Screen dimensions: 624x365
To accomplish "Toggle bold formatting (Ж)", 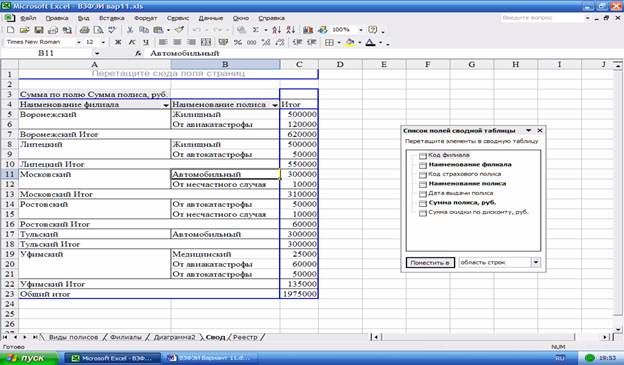I will click(118, 42).
